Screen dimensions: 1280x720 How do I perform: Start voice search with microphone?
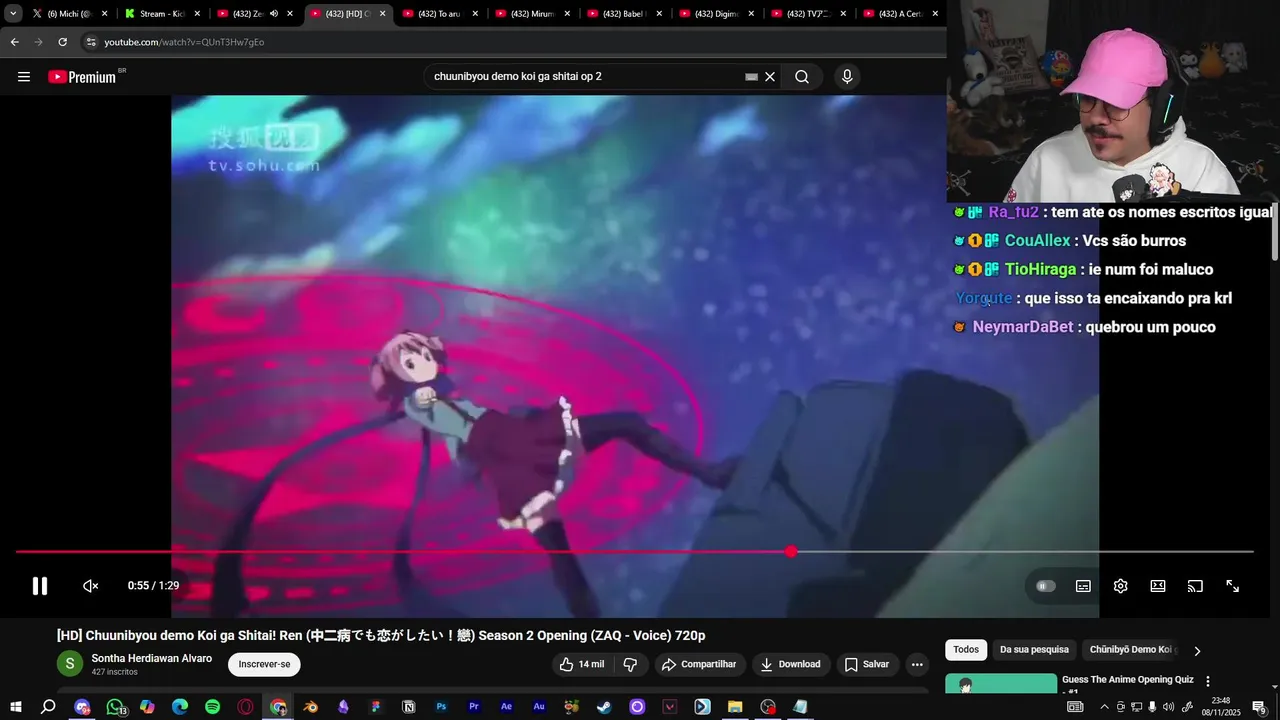tap(847, 77)
